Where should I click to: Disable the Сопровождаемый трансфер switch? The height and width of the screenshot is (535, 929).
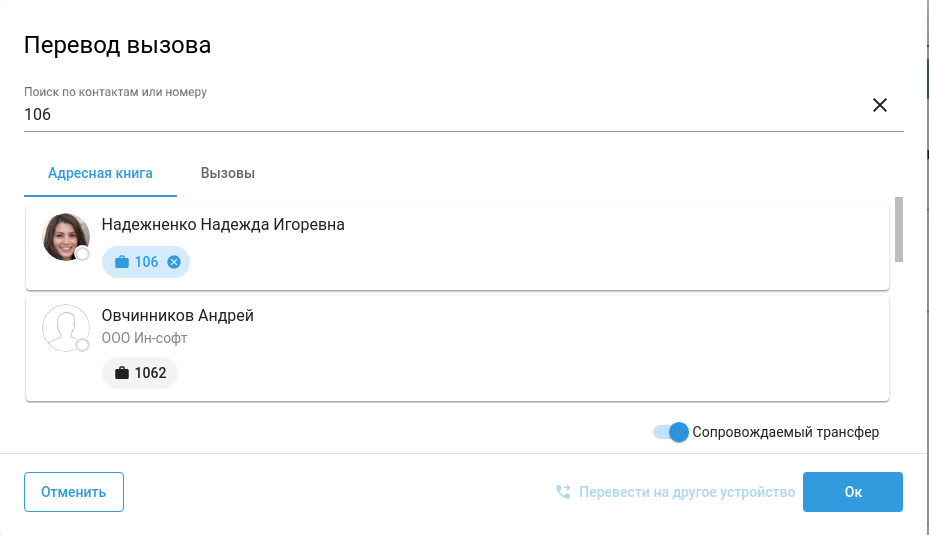click(672, 432)
